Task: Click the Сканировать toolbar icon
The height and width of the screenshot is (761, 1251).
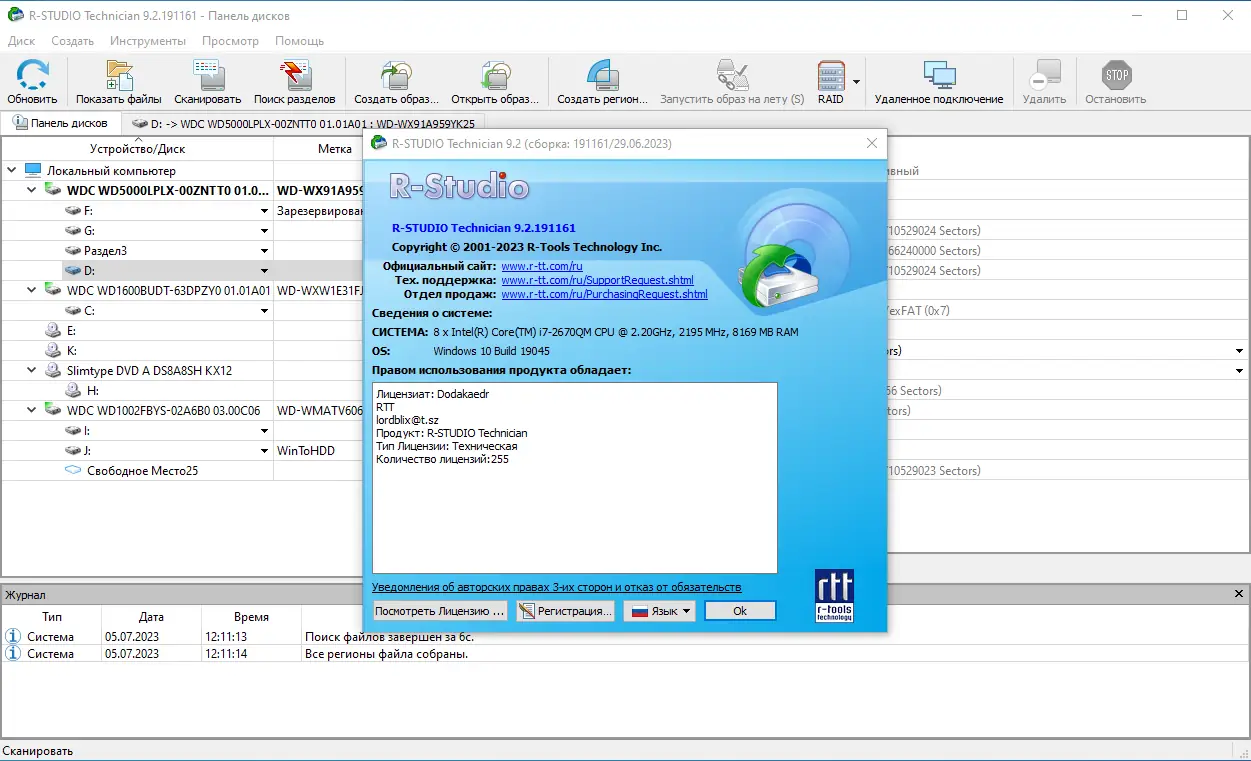Action: [206, 80]
